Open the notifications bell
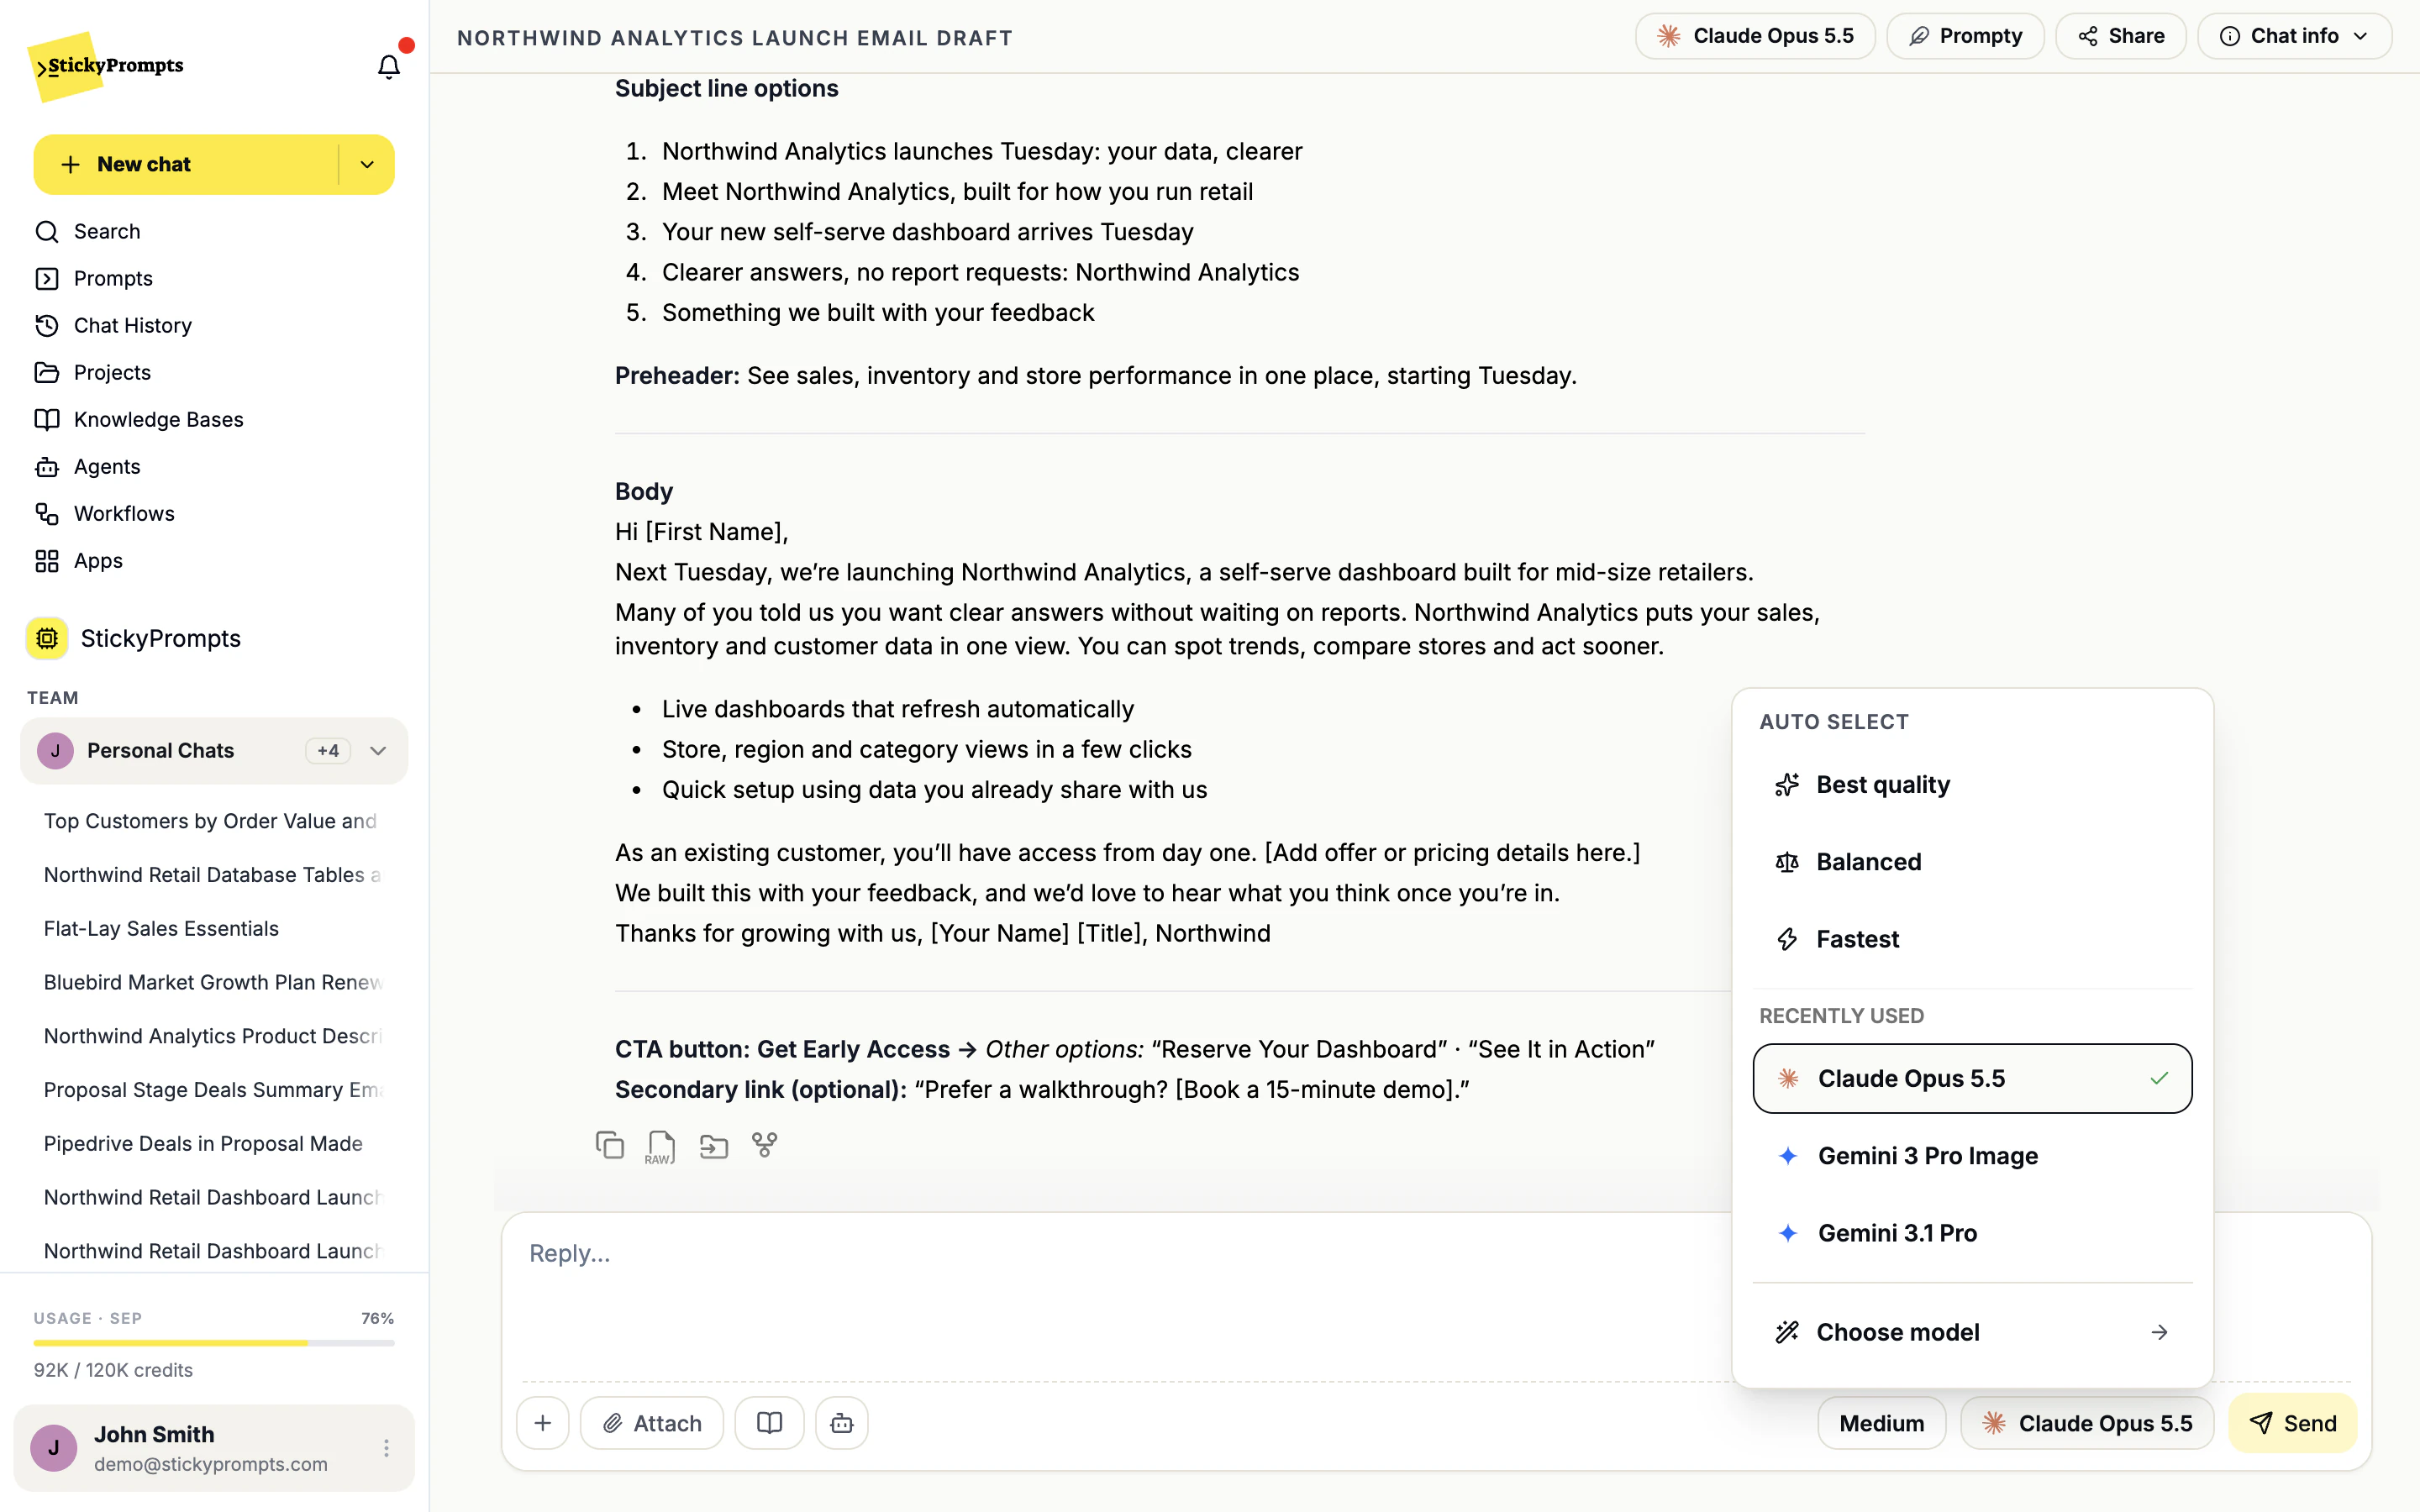The height and width of the screenshot is (1512, 2420). tap(389, 66)
